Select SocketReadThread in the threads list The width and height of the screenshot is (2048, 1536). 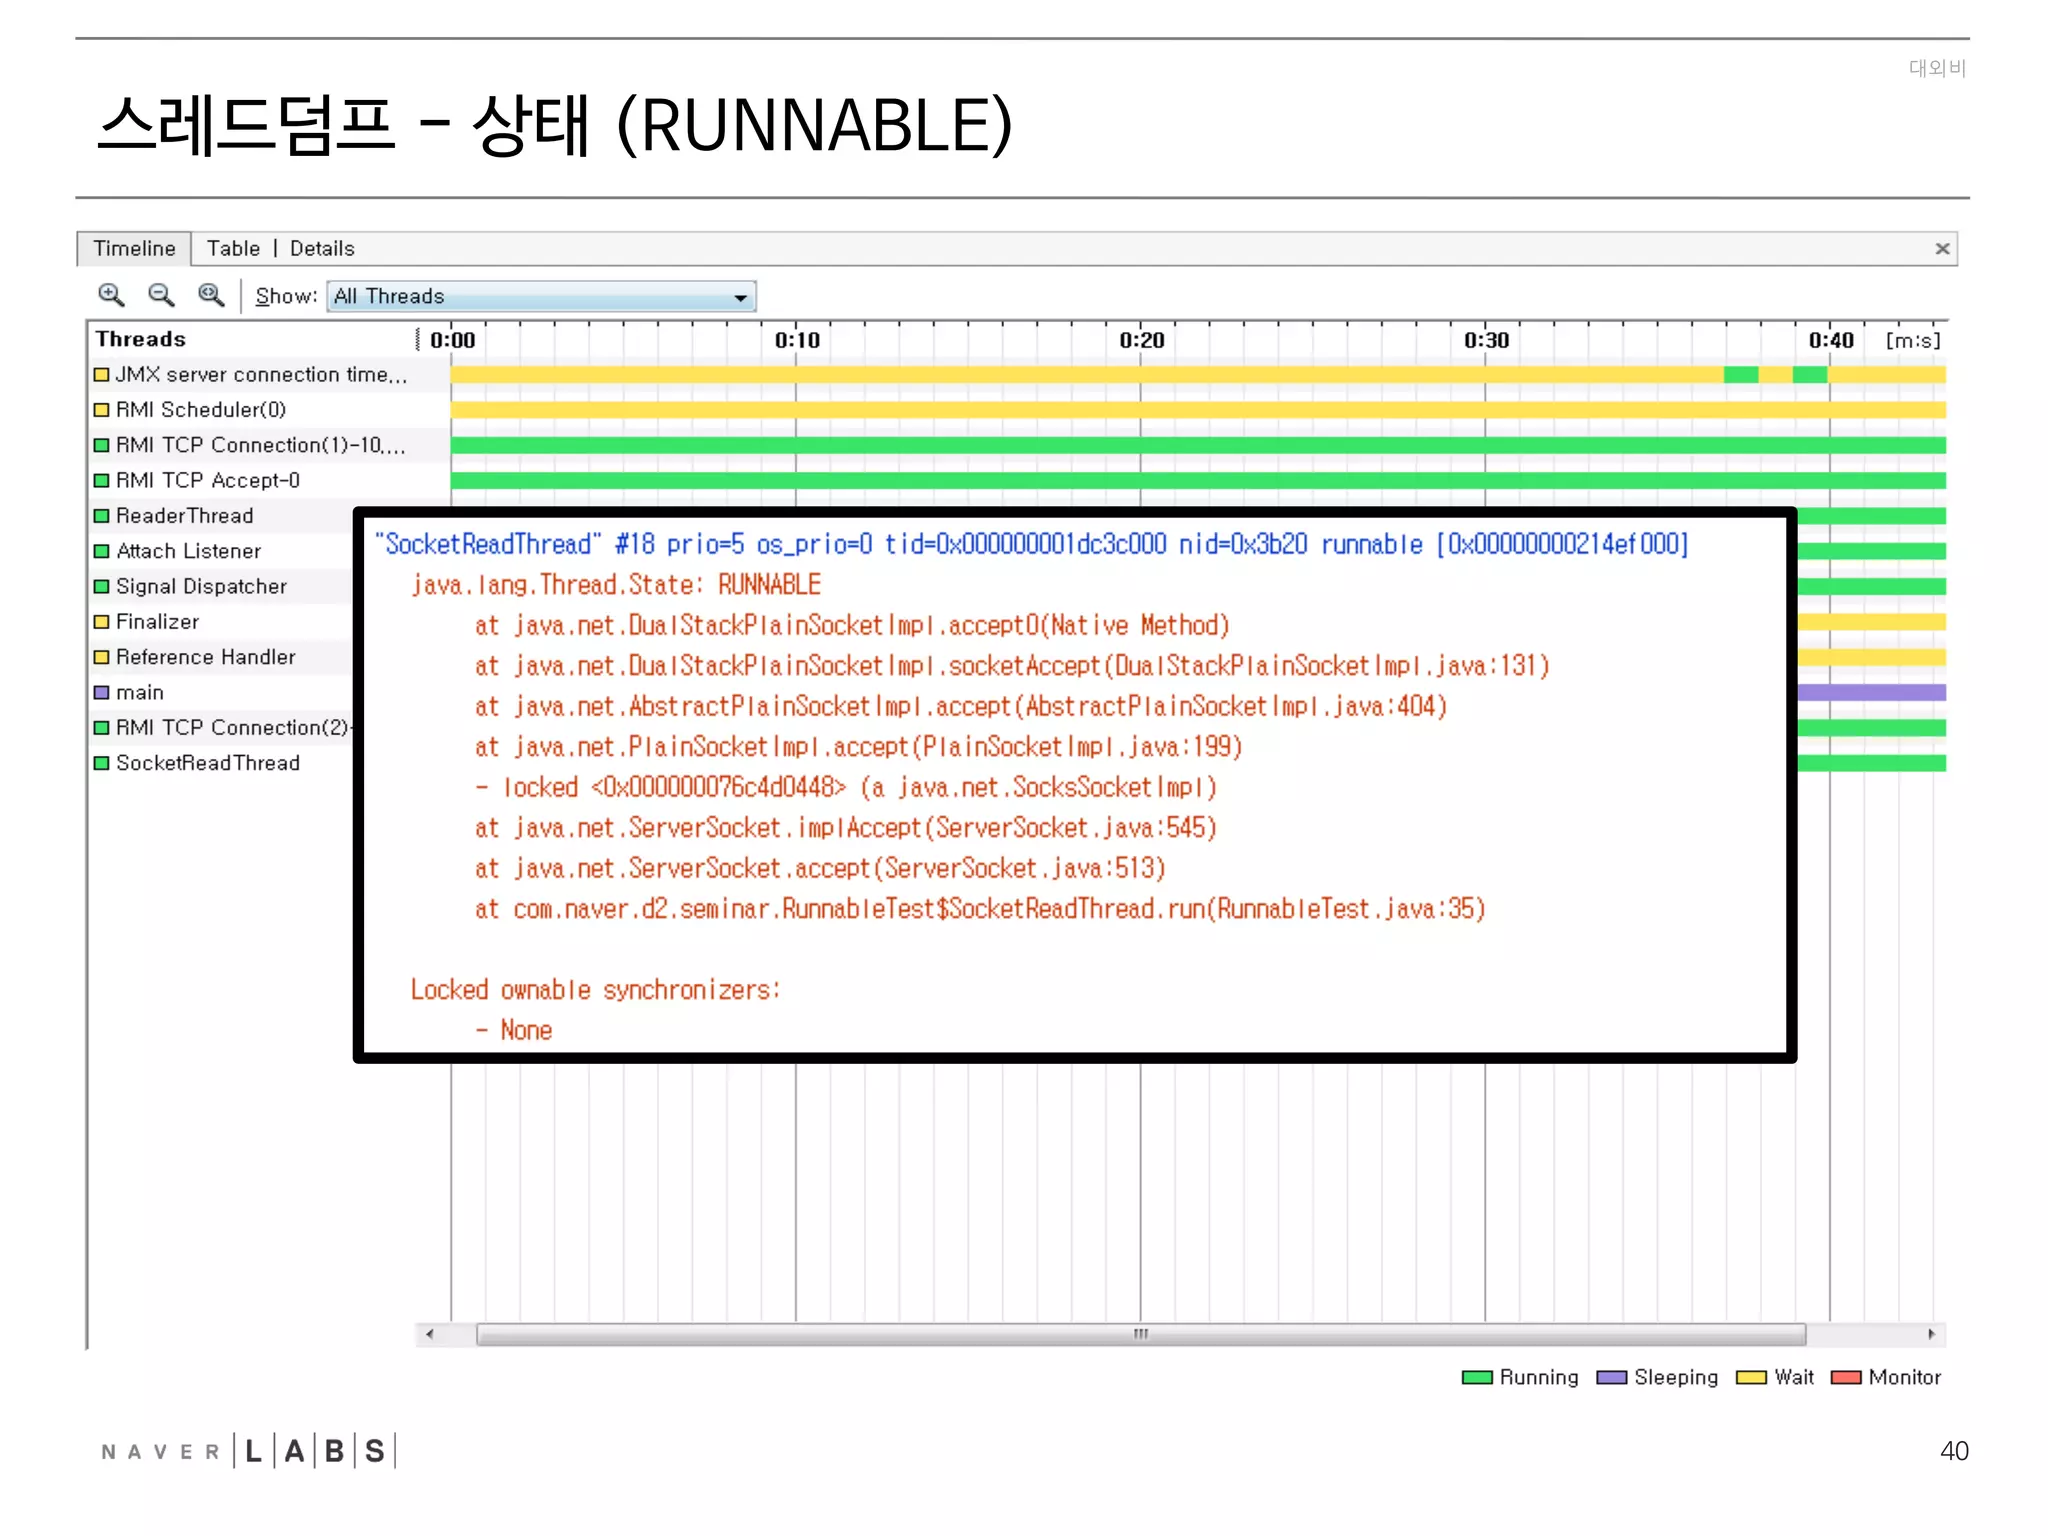tap(208, 763)
